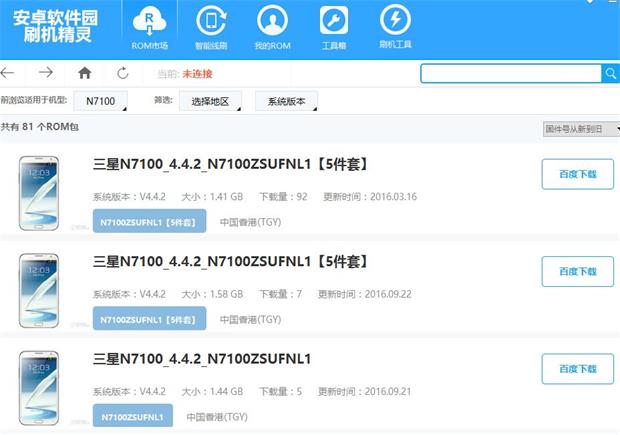Click 百度下载 for the 1.58 GB ROM
This screenshot has width=620, height=435.
click(x=578, y=272)
